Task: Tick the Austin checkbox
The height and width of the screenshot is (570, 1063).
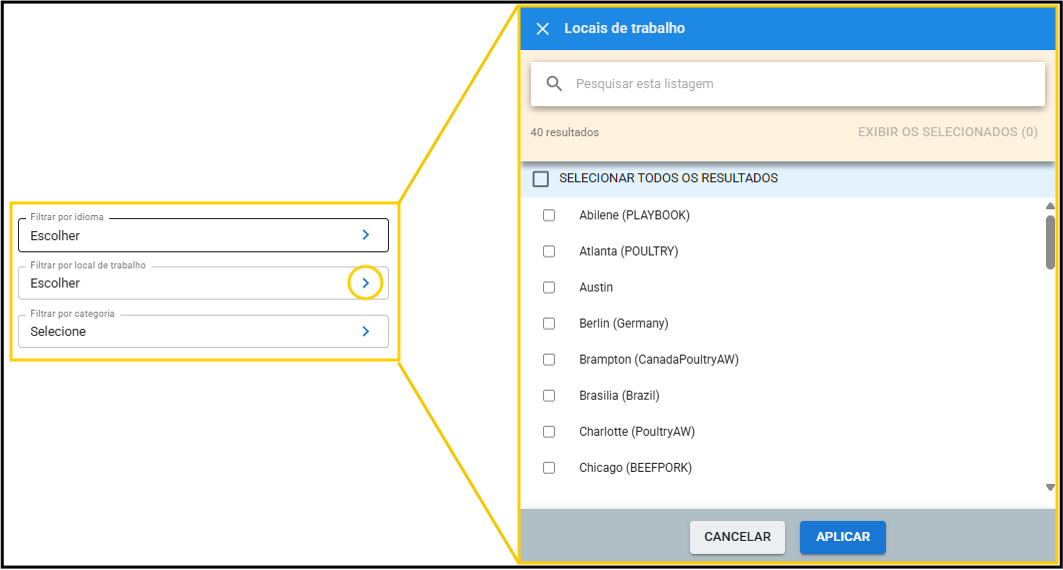Action: tap(549, 287)
